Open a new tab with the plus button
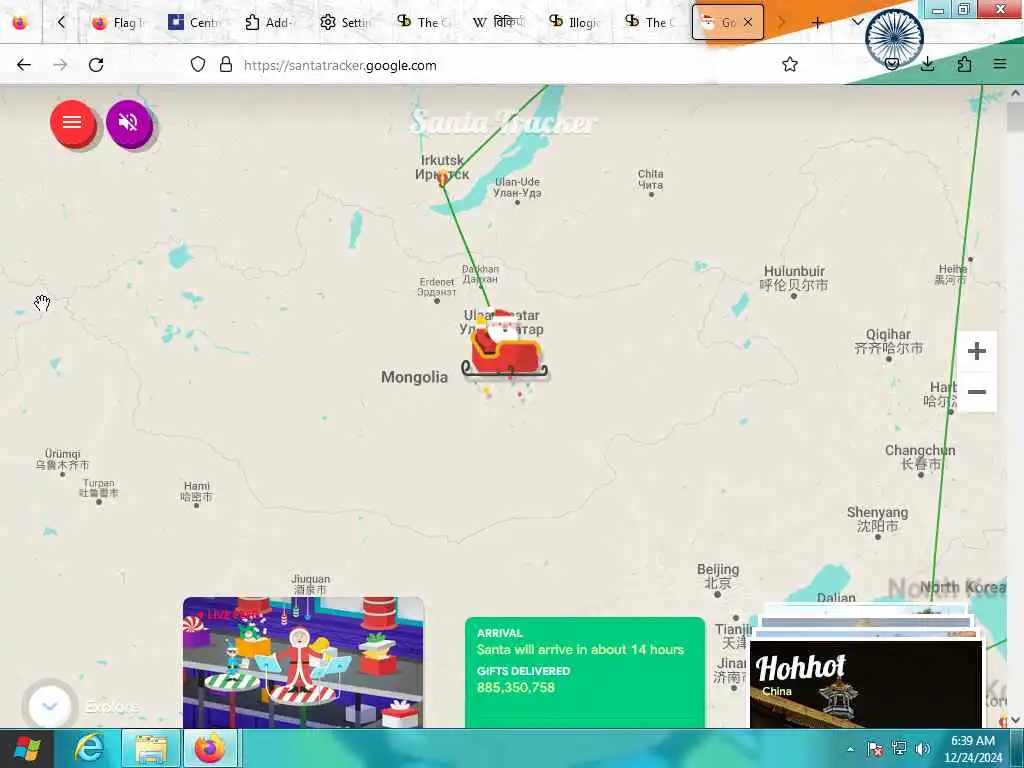This screenshot has height=768, width=1024. pyautogui.click(x=817, y=22)
